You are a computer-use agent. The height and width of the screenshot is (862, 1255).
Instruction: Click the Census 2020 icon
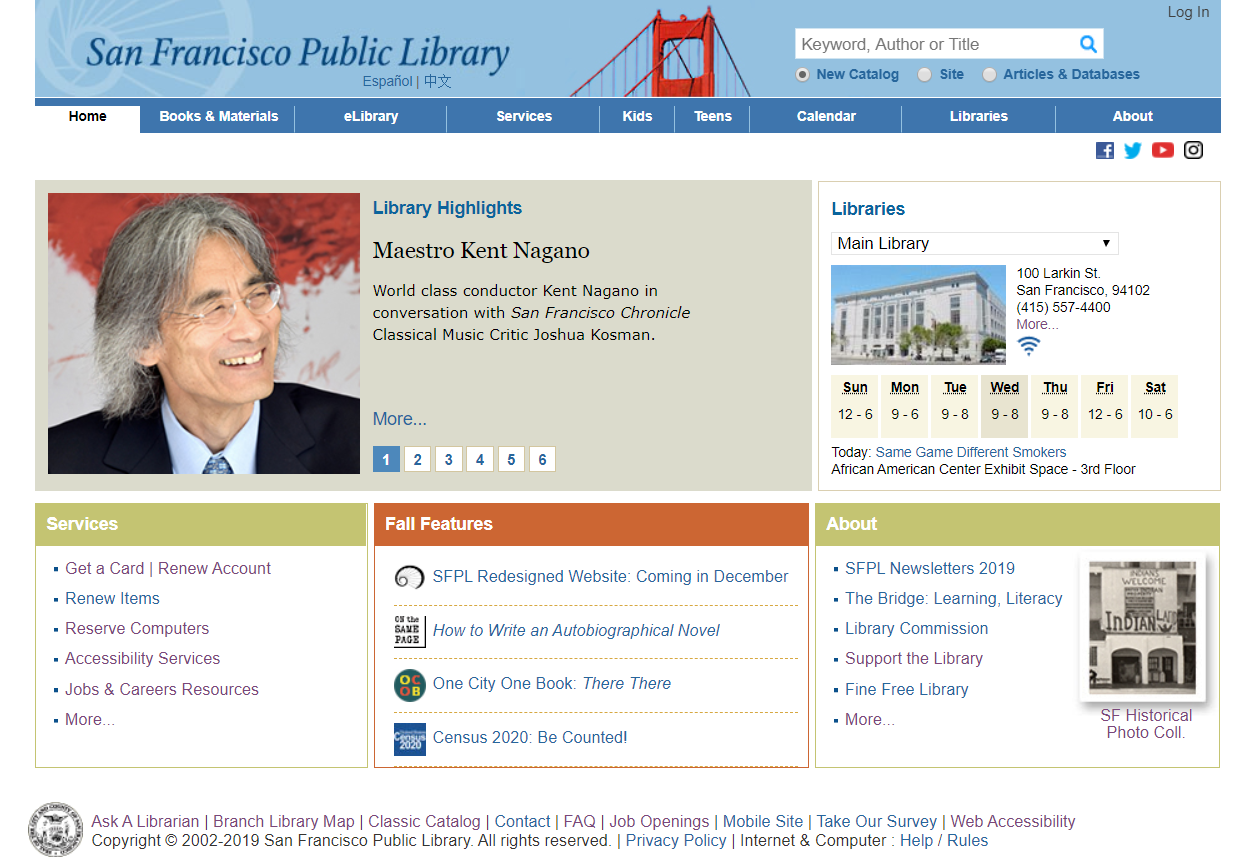(409, 739)
